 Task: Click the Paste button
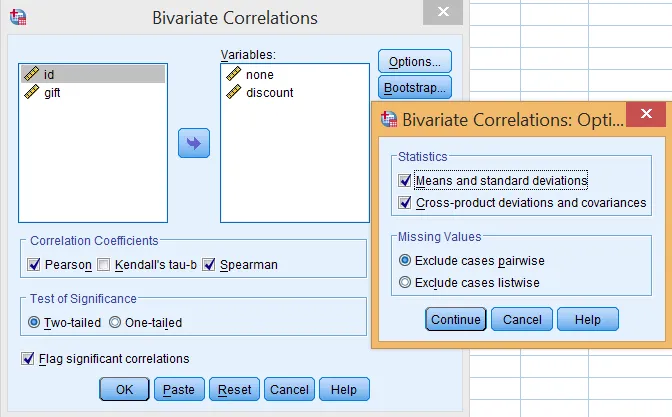pos(179,389)
